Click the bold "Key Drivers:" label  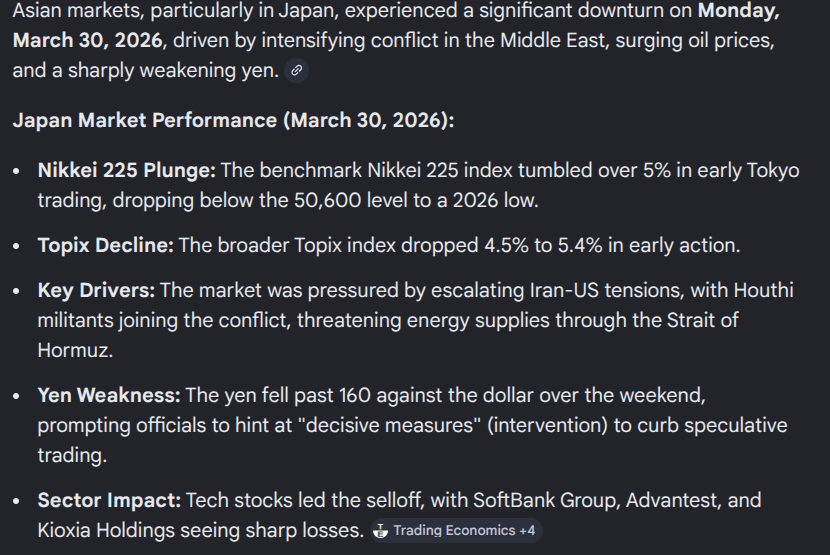[x=96, y=291]
